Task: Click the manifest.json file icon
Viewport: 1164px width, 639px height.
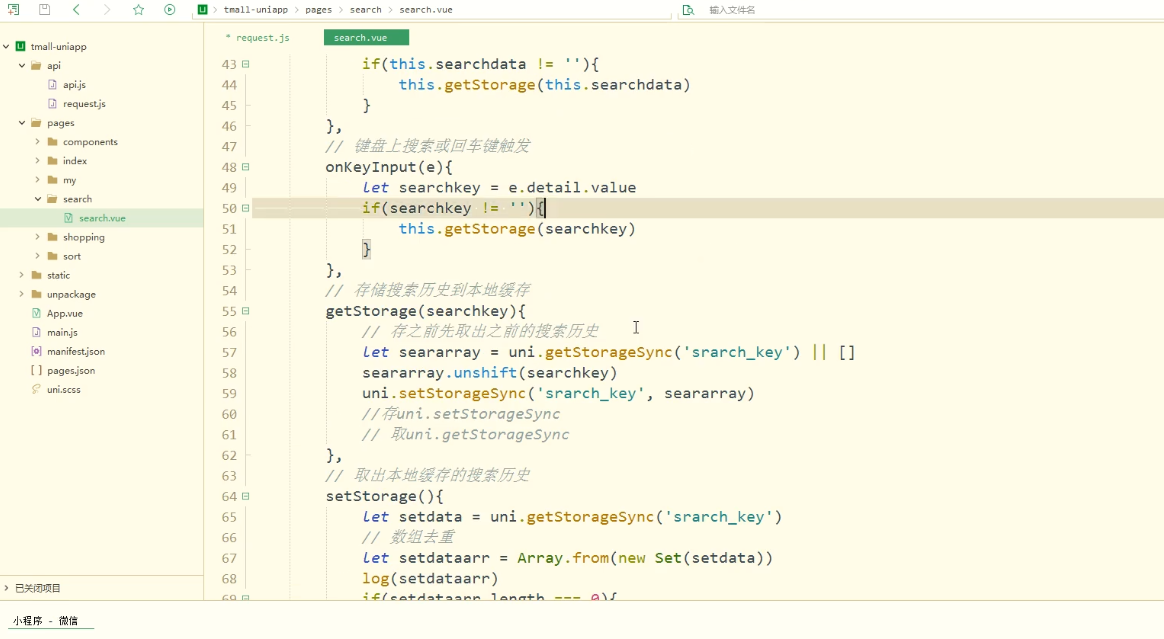Action: [36, 352]
